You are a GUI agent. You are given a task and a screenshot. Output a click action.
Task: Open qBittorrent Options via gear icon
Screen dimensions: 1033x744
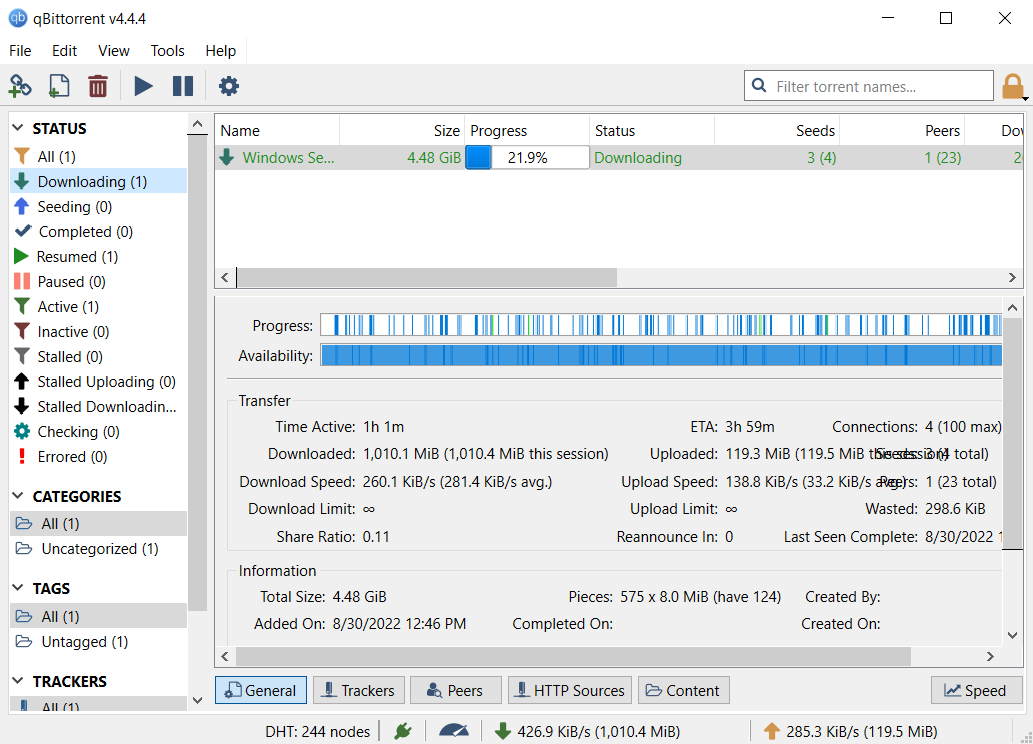coord(228,86)
